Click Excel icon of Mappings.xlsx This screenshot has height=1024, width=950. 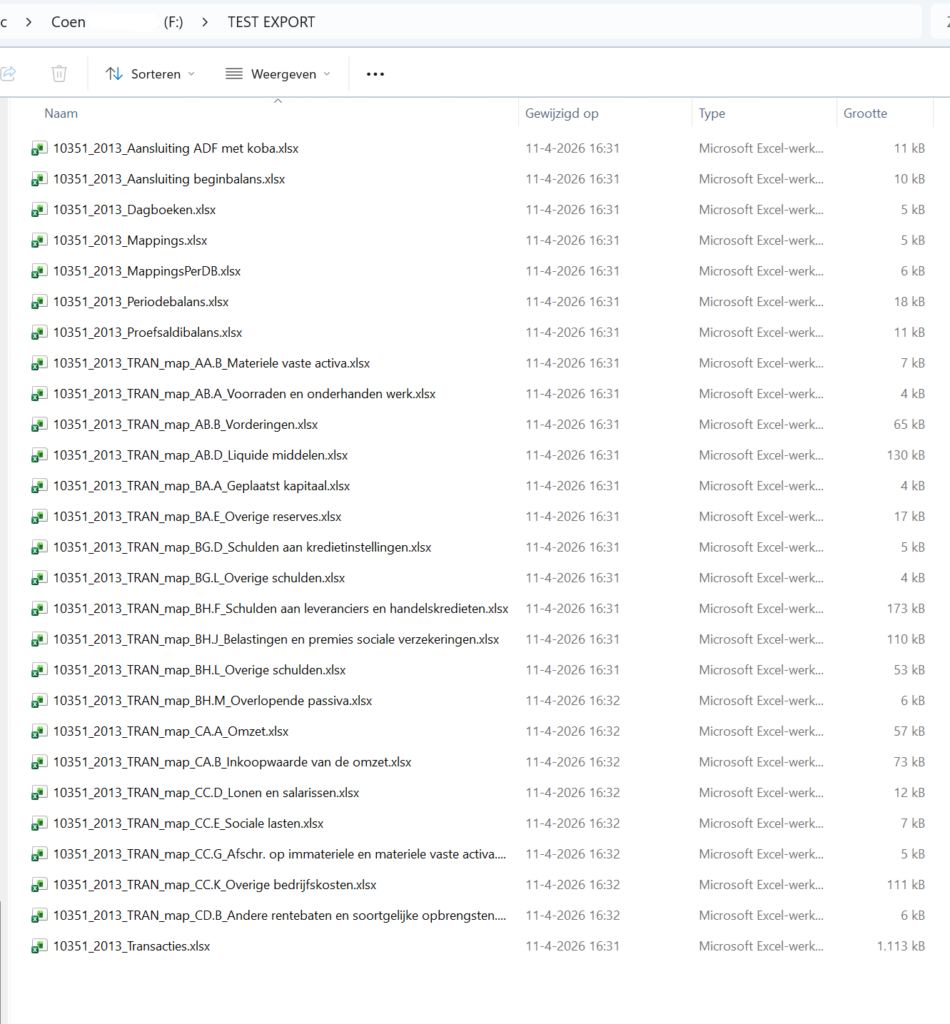pos(39,241)
